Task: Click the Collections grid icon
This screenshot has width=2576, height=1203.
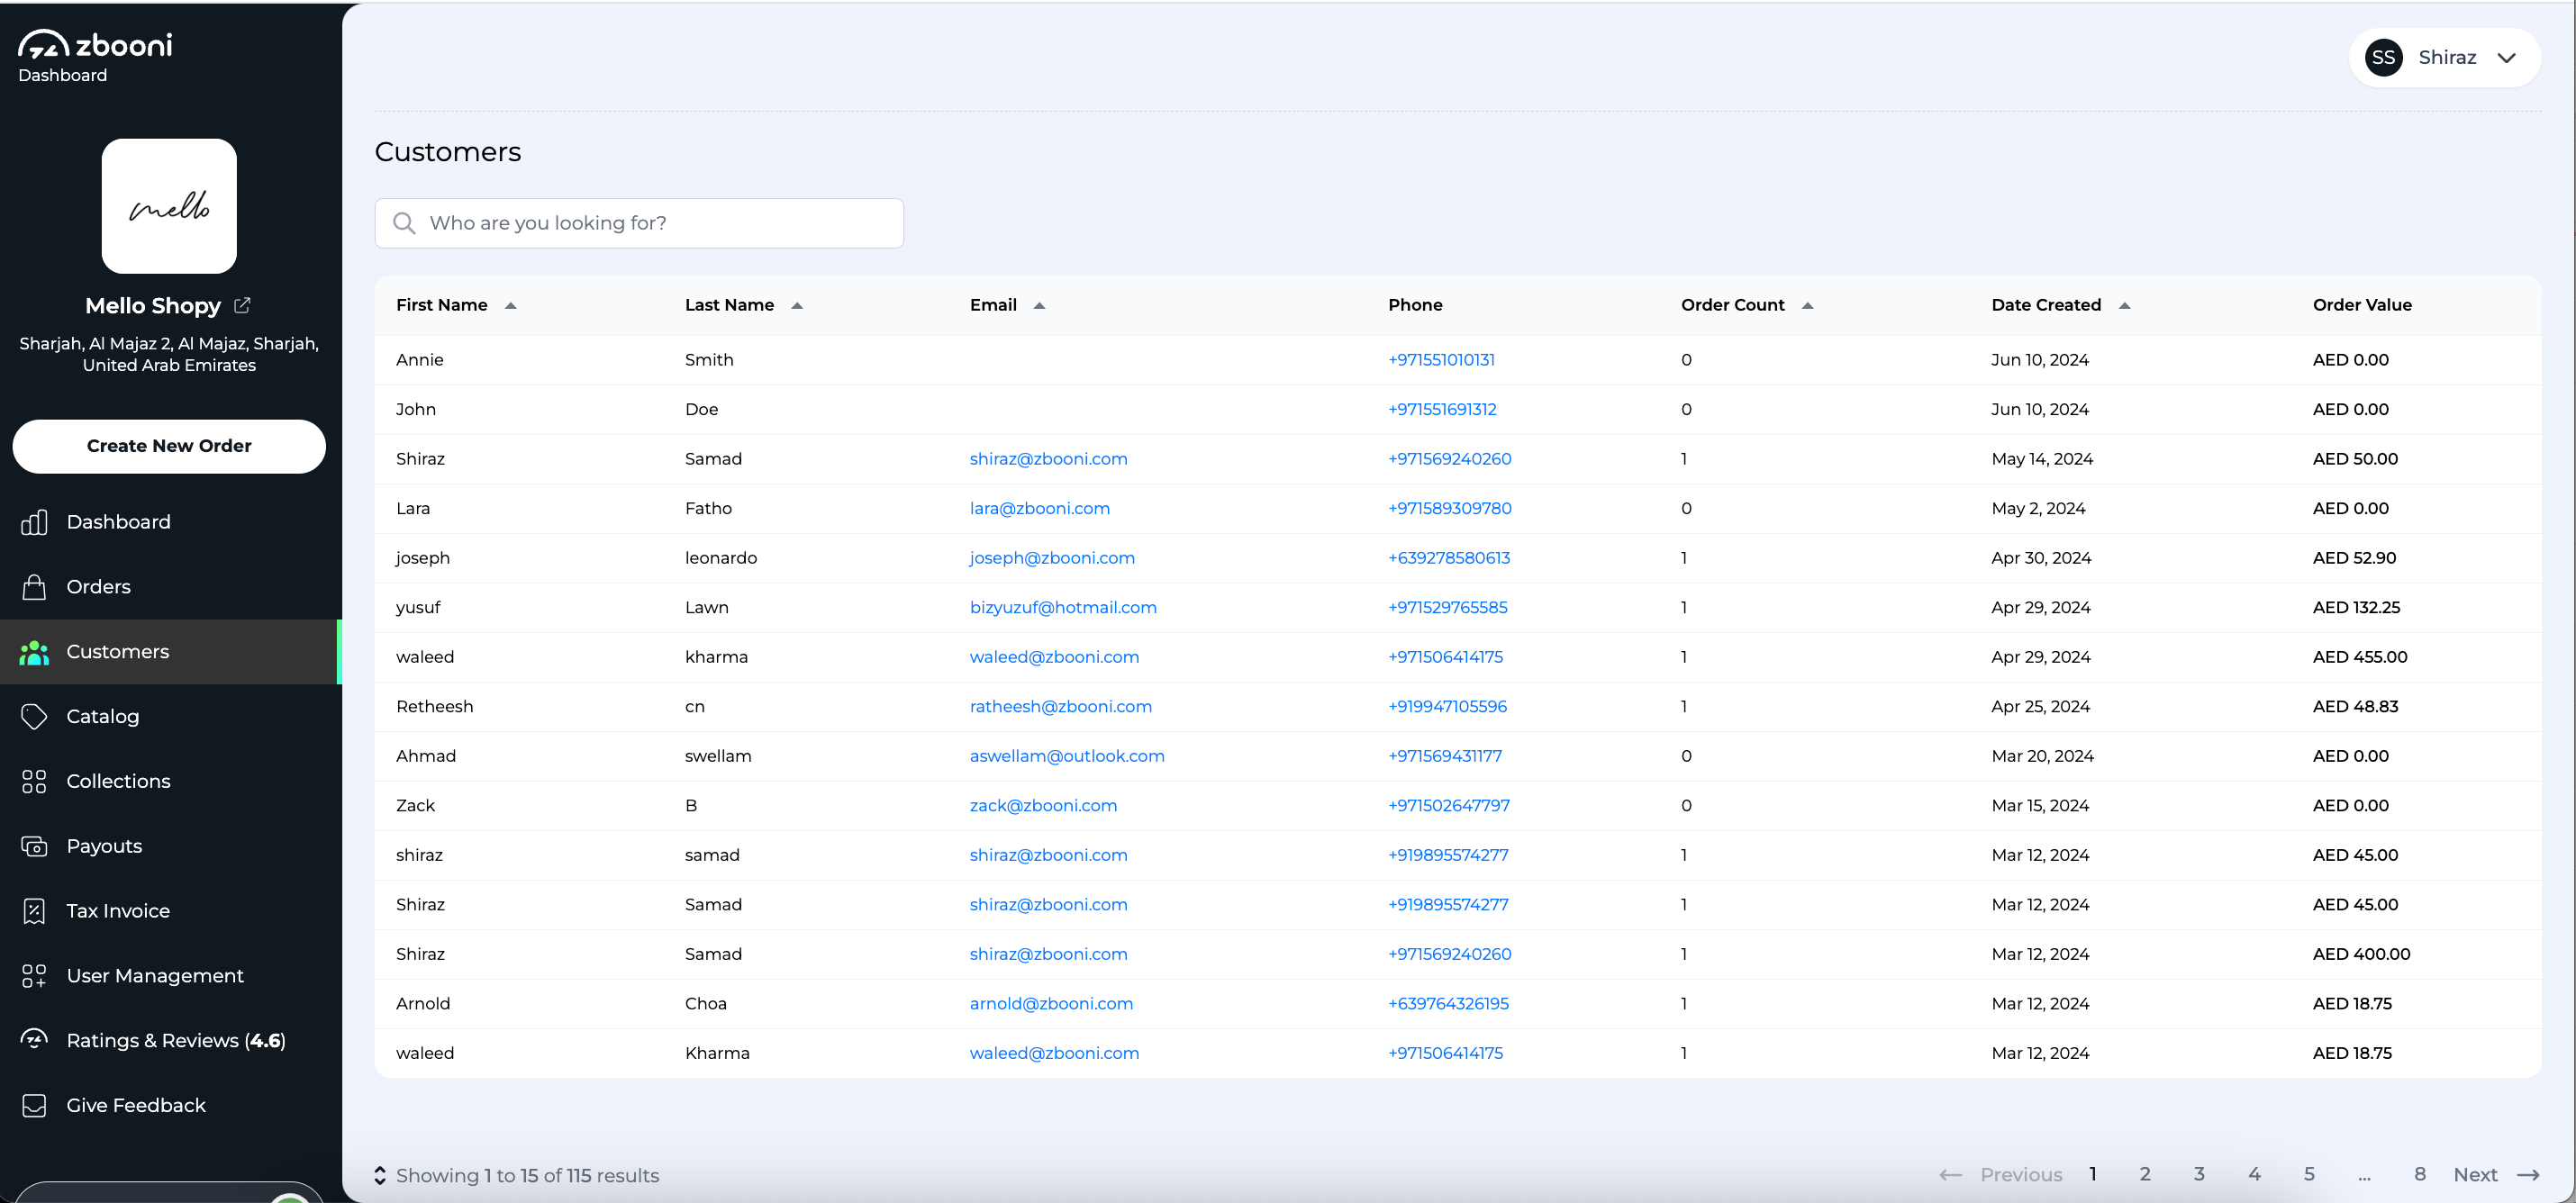Action: [34, 781]
